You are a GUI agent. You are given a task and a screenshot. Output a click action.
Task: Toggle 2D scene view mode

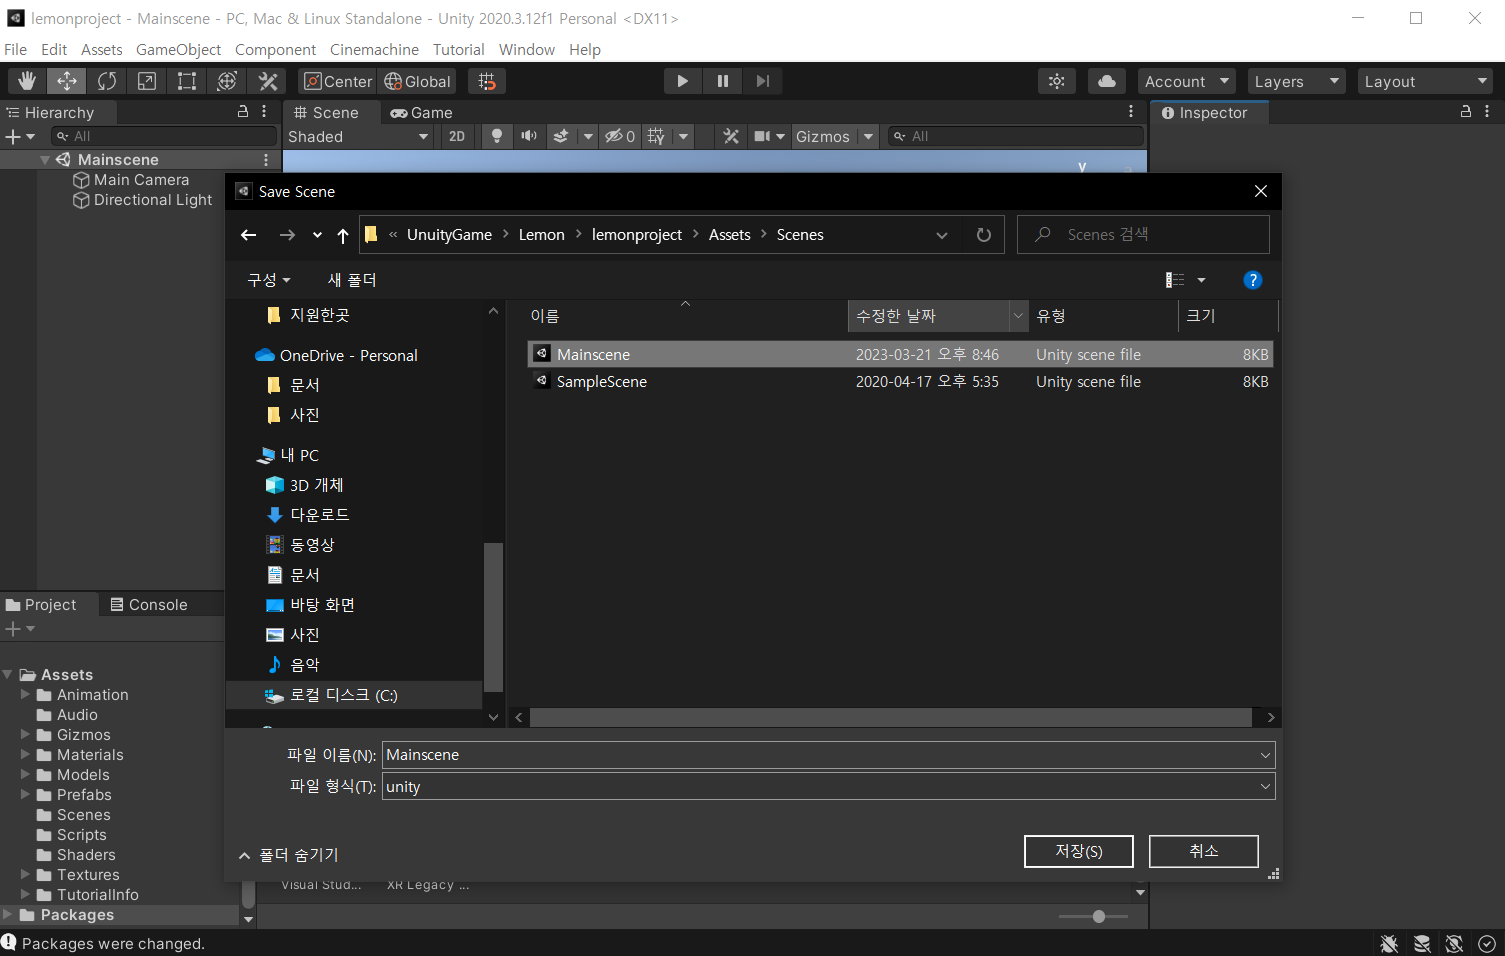[457, 136]
